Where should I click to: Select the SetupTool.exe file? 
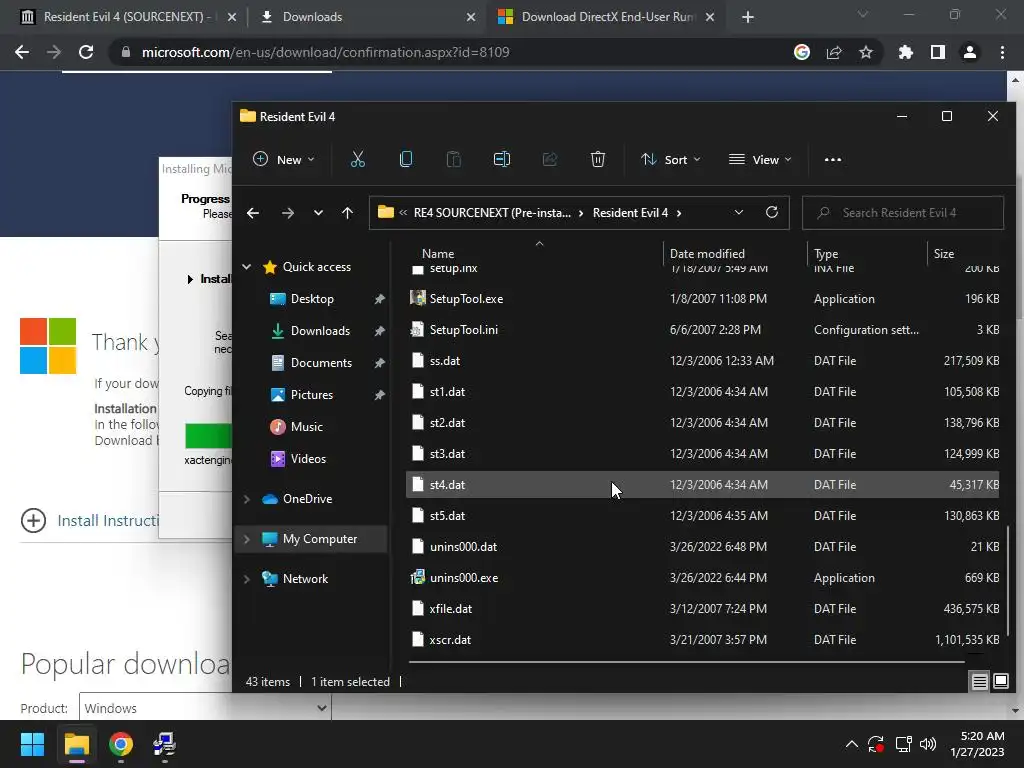coord(703,298)
